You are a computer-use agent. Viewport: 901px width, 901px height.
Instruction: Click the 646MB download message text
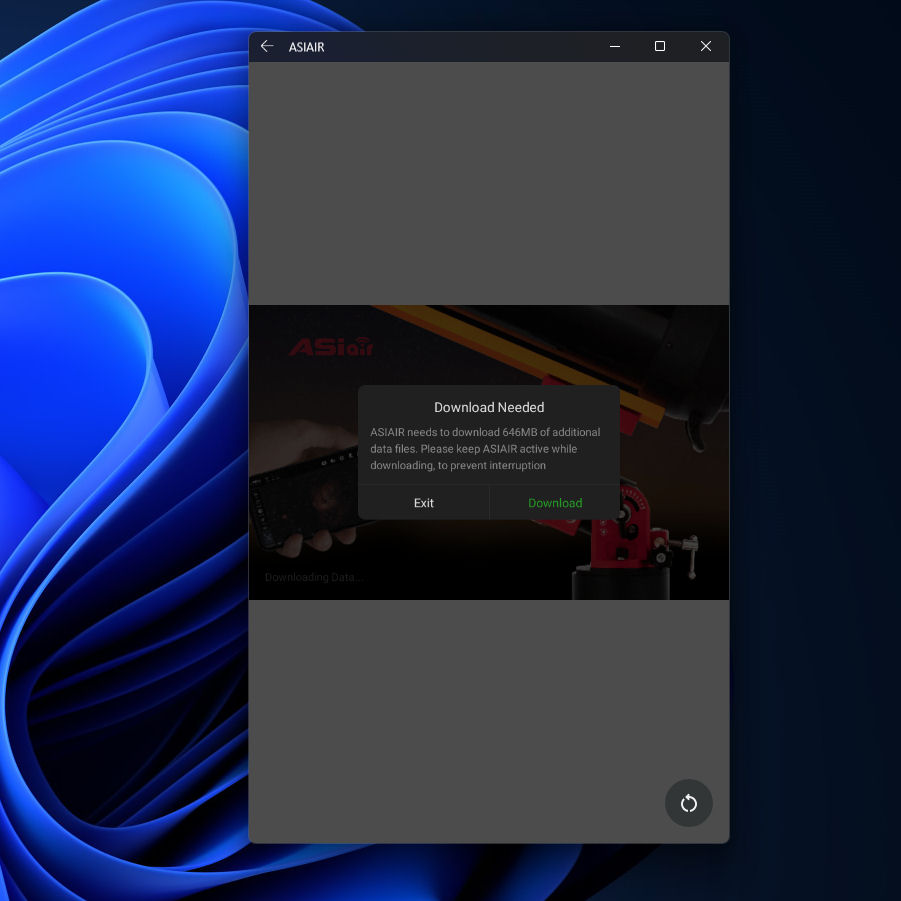[485, 449]
